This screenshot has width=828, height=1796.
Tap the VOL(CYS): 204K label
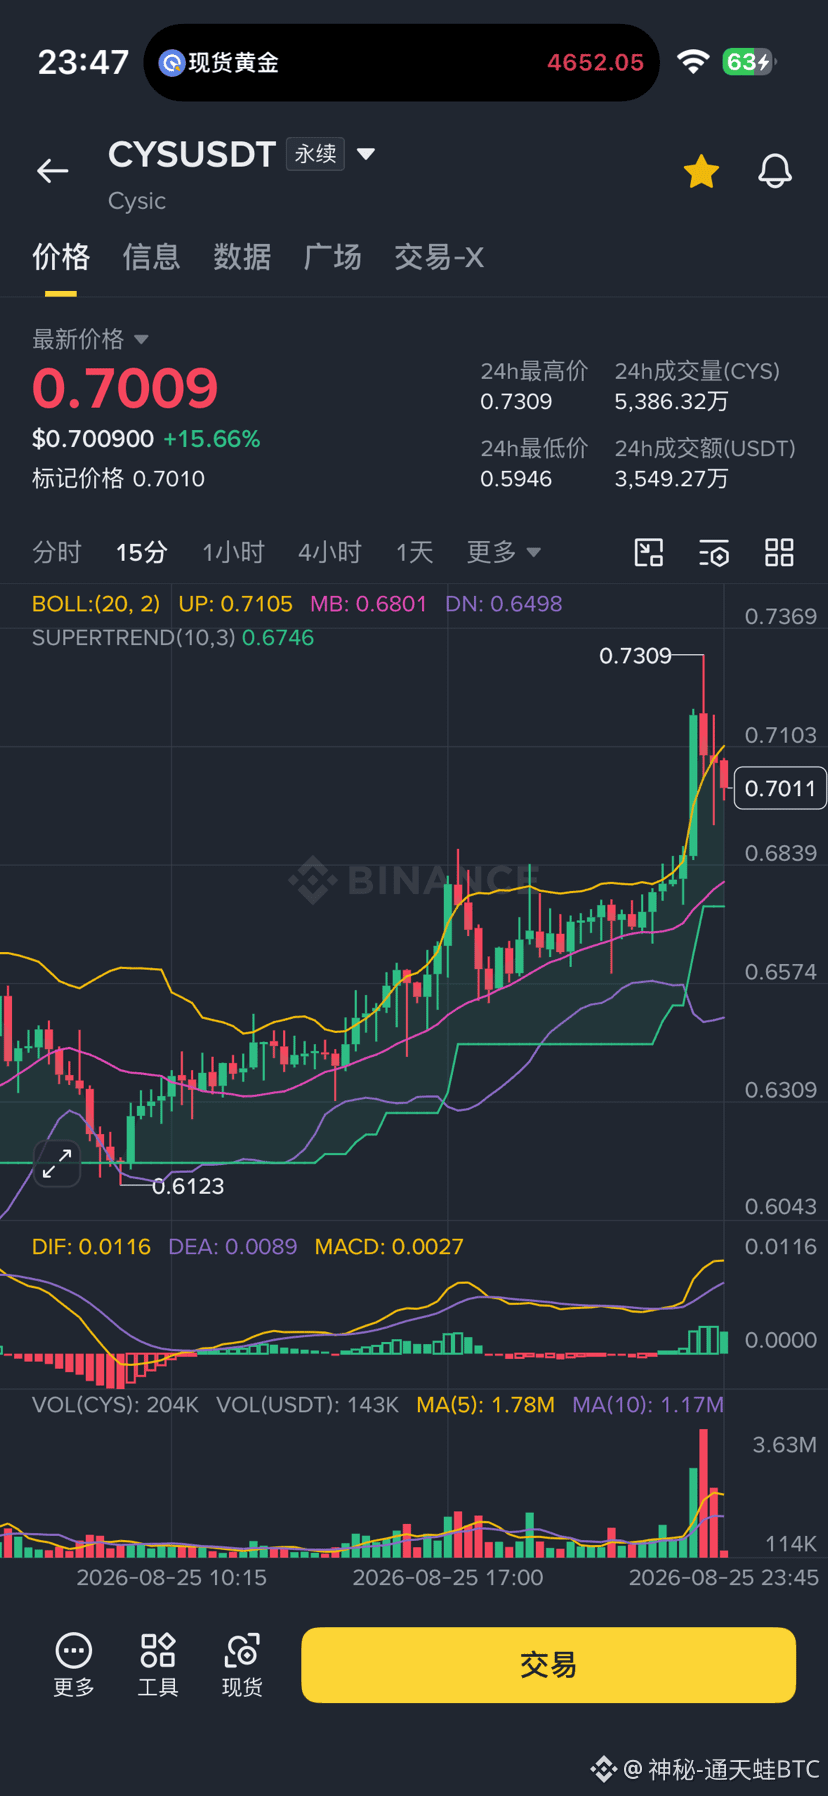(x=115, y=1405)
